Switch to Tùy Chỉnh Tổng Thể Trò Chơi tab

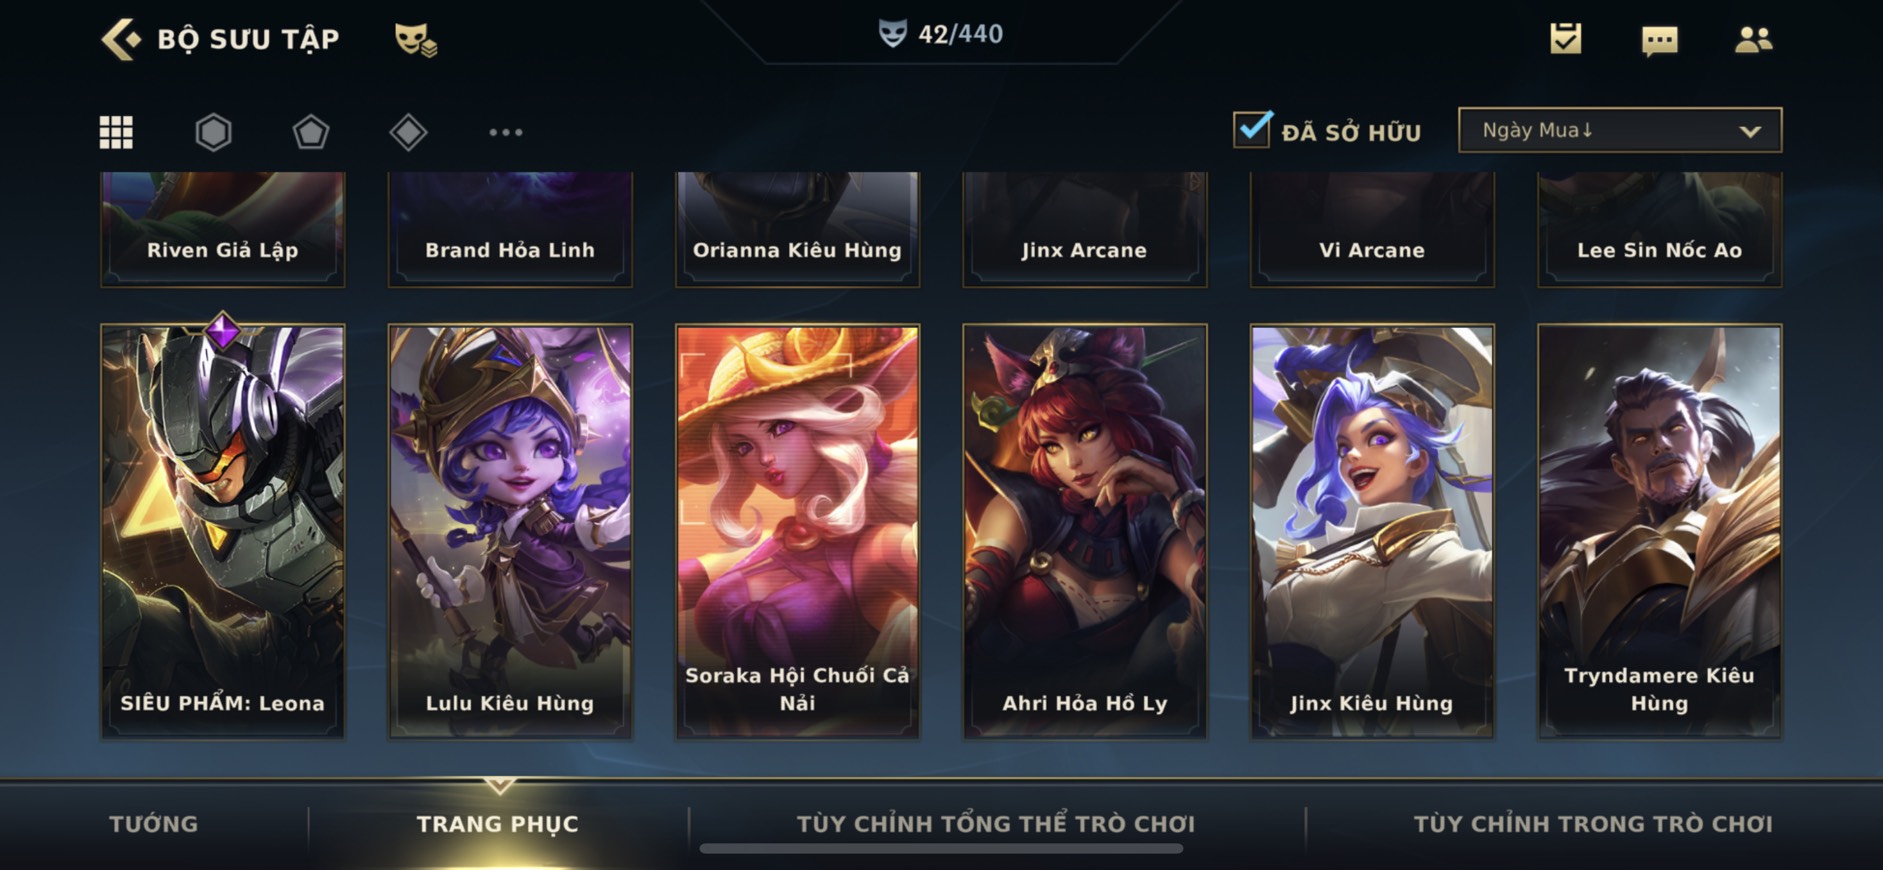point(995,824)
